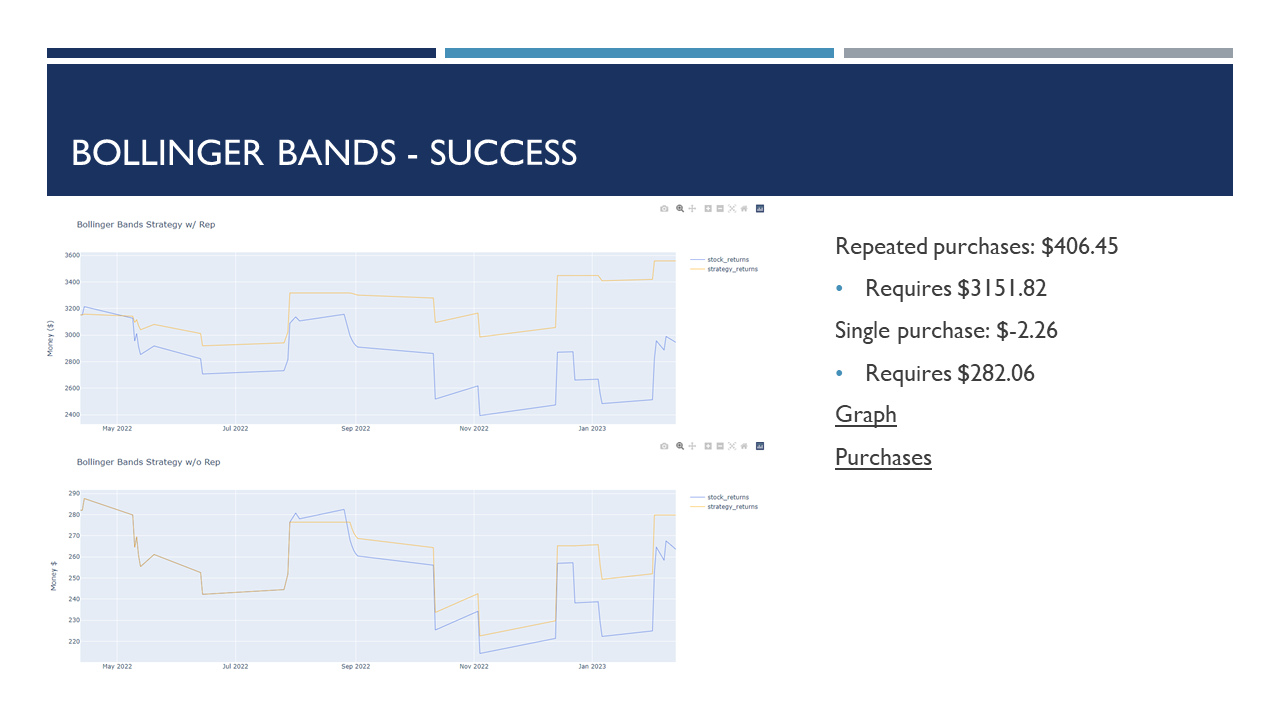Click autoscale icon on bottom chart
1280x720 pixels.
click(732, 446)
